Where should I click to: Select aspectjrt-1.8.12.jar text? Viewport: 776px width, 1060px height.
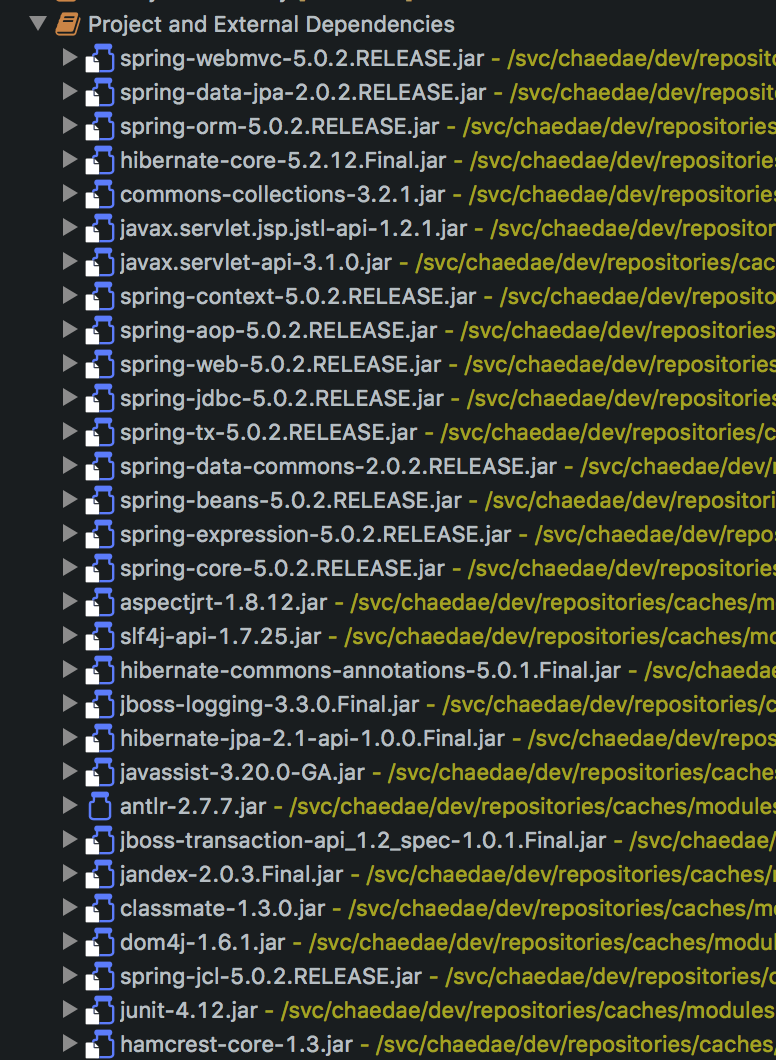point(224,602)
